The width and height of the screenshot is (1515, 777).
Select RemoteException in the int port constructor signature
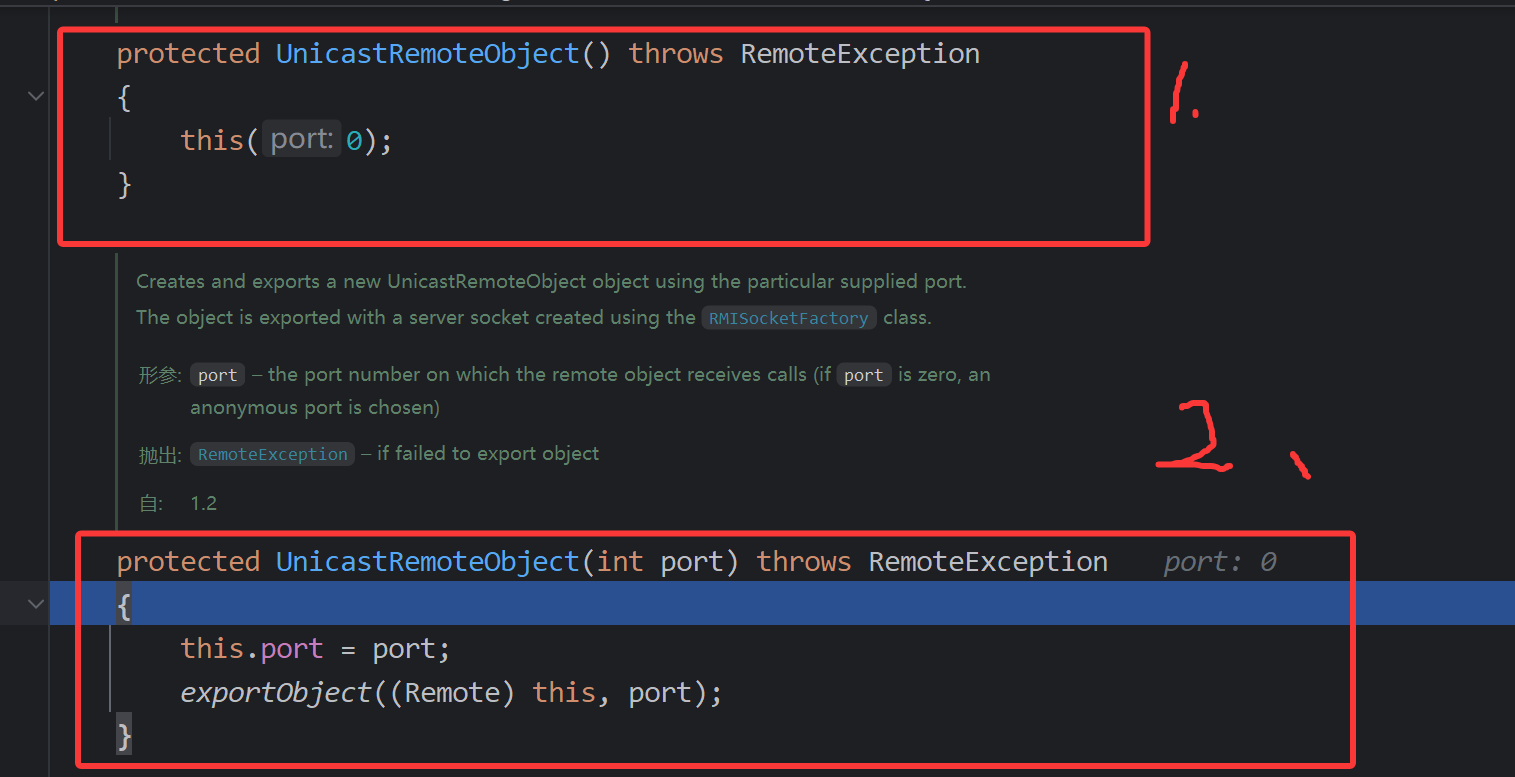tap(987, 562)
